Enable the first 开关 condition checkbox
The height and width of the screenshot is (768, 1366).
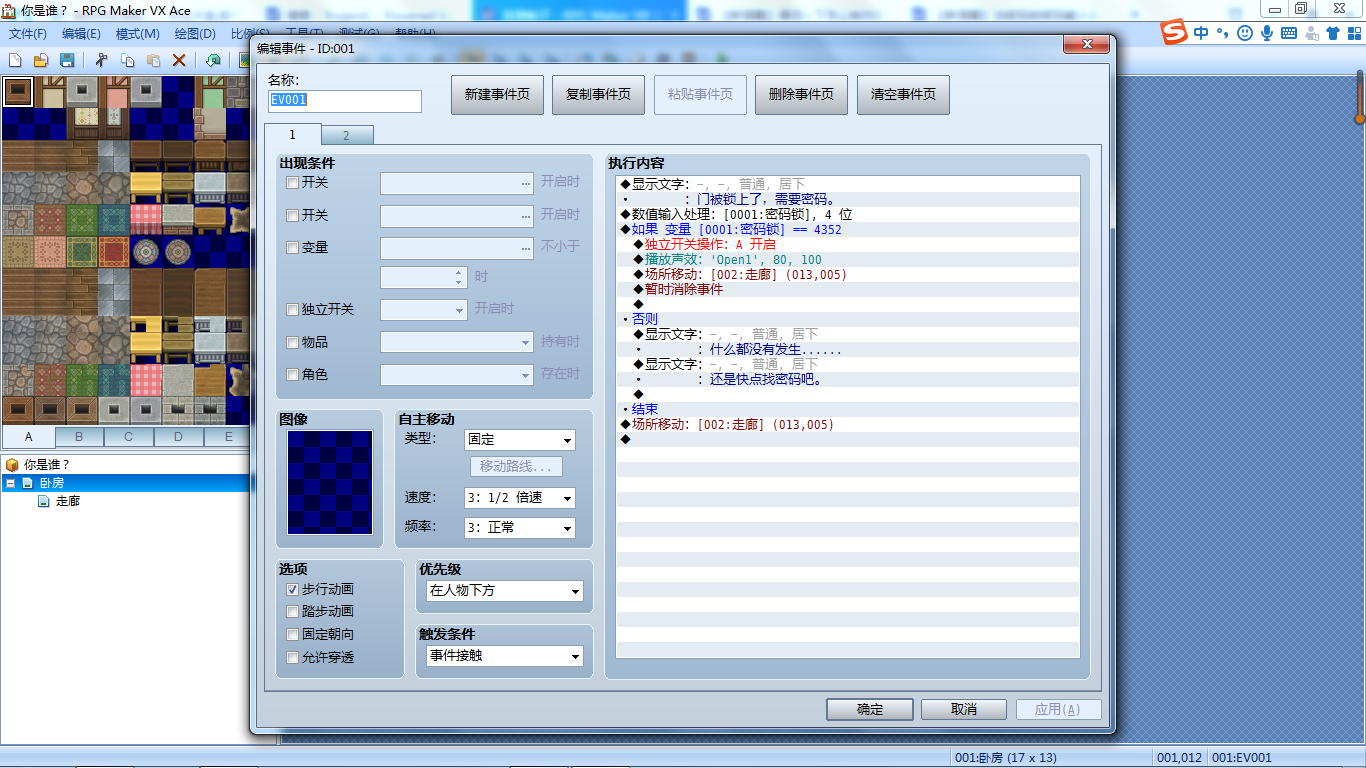(292, 183)
